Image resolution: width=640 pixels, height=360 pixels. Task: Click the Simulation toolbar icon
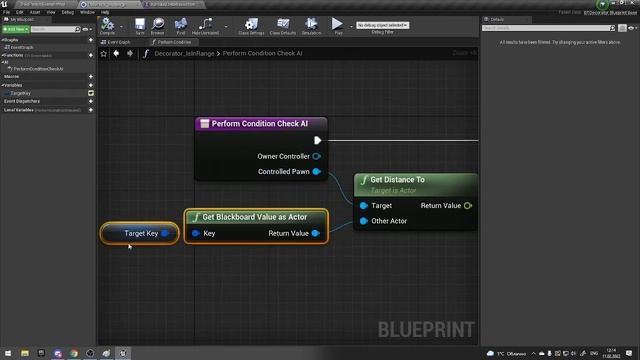tap(311, 25)
